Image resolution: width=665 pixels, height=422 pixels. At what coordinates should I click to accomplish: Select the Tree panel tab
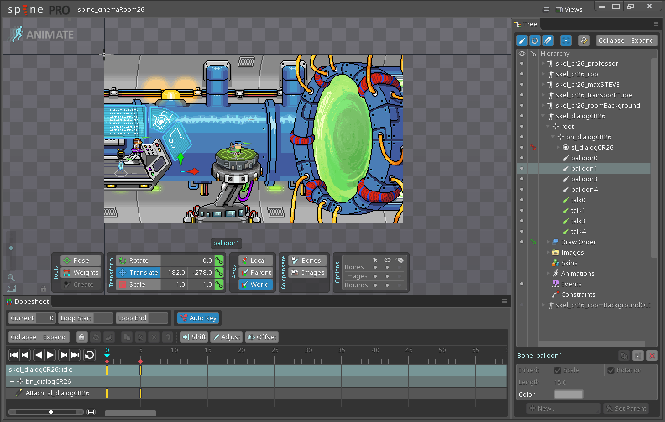point(526,24)
